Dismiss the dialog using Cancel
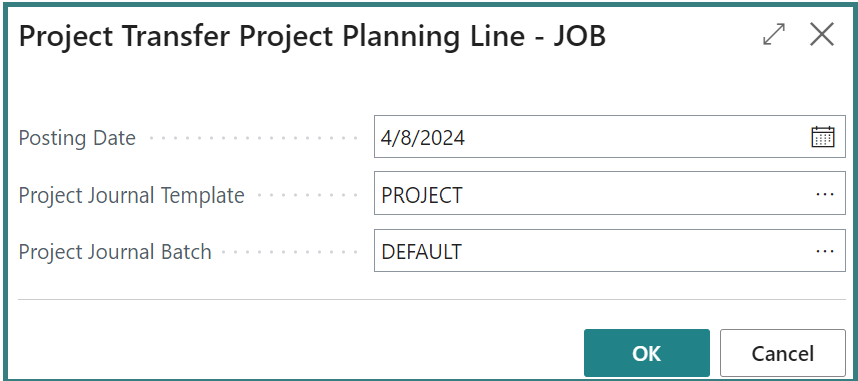This screenshot has height=381, width=858. pyautogui.click(x=782, y=353)
